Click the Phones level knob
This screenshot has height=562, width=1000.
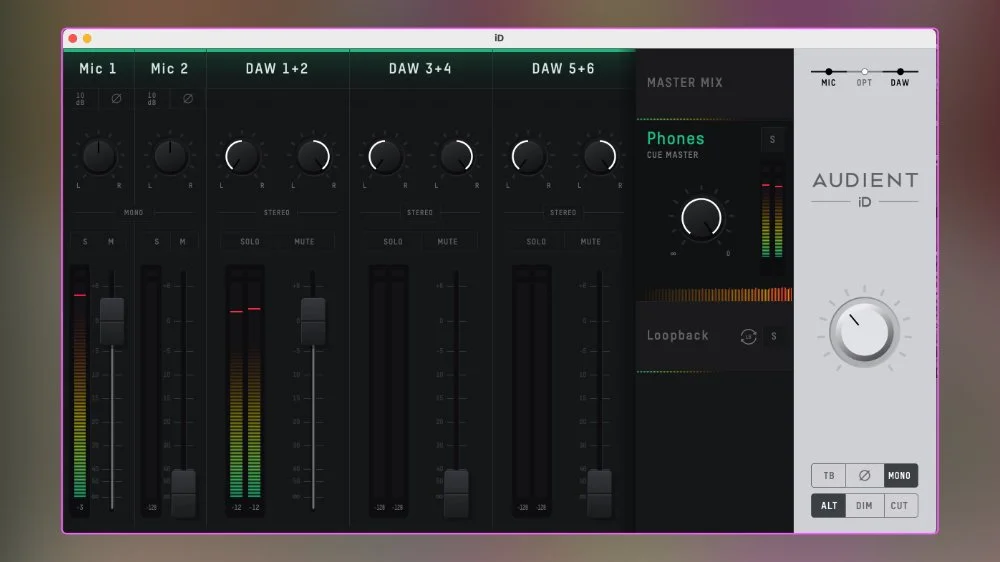[701, 218]
